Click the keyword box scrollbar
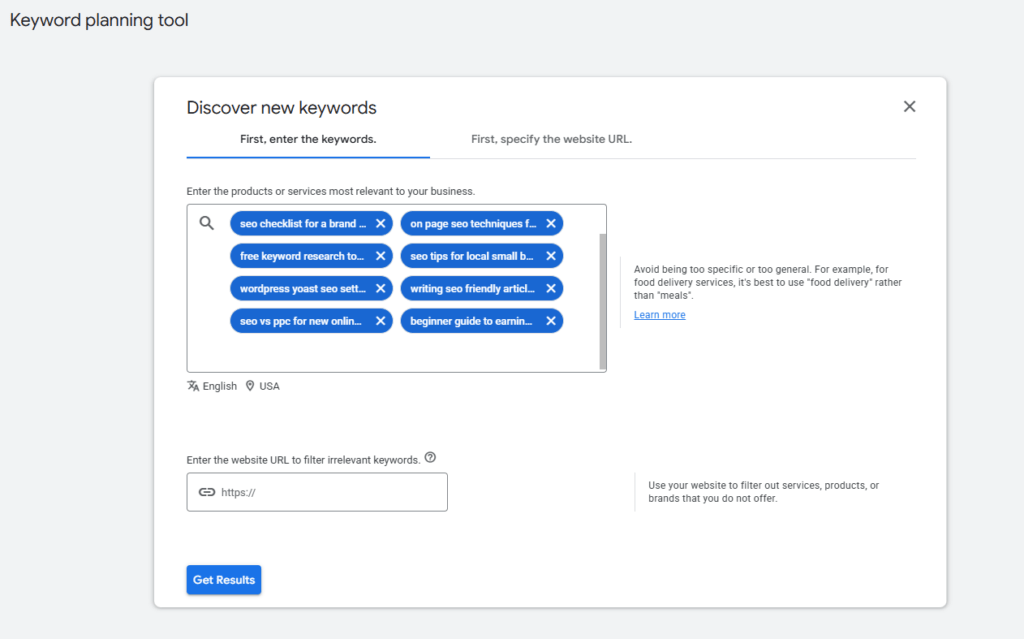 tap(602, 301)
